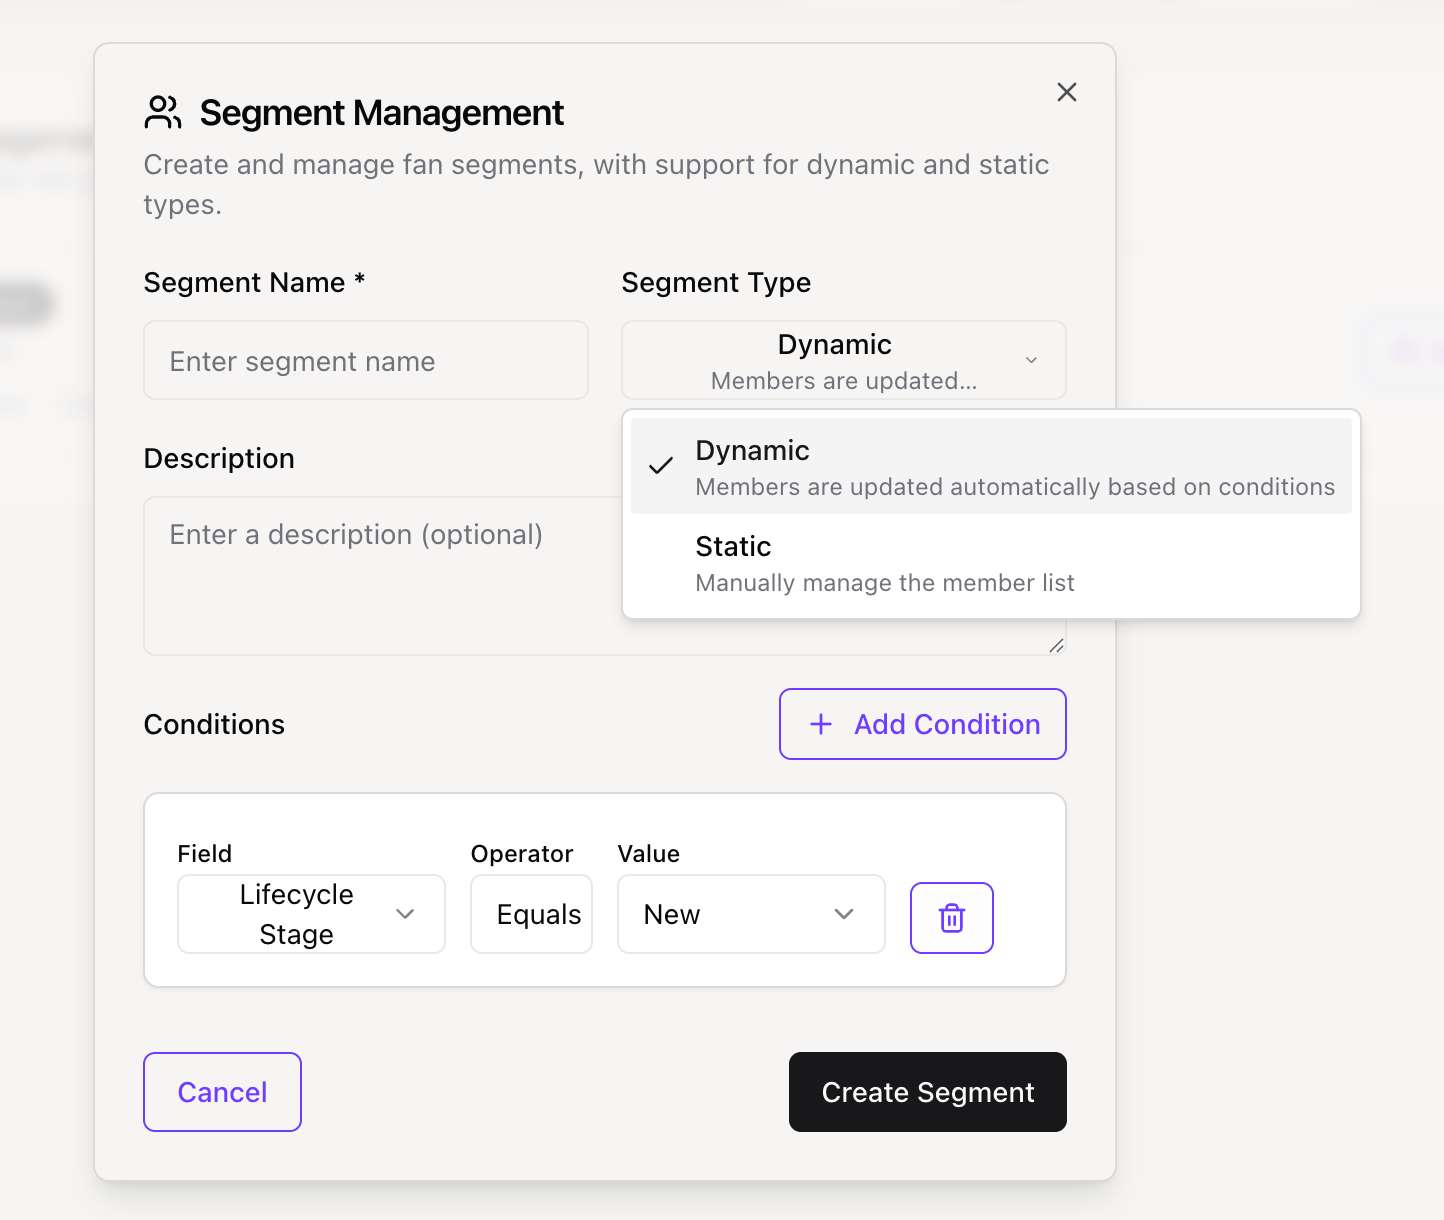Click the plus icon in Add Condition
This screenshot has height=1220, width=1444.
(821, 724)
